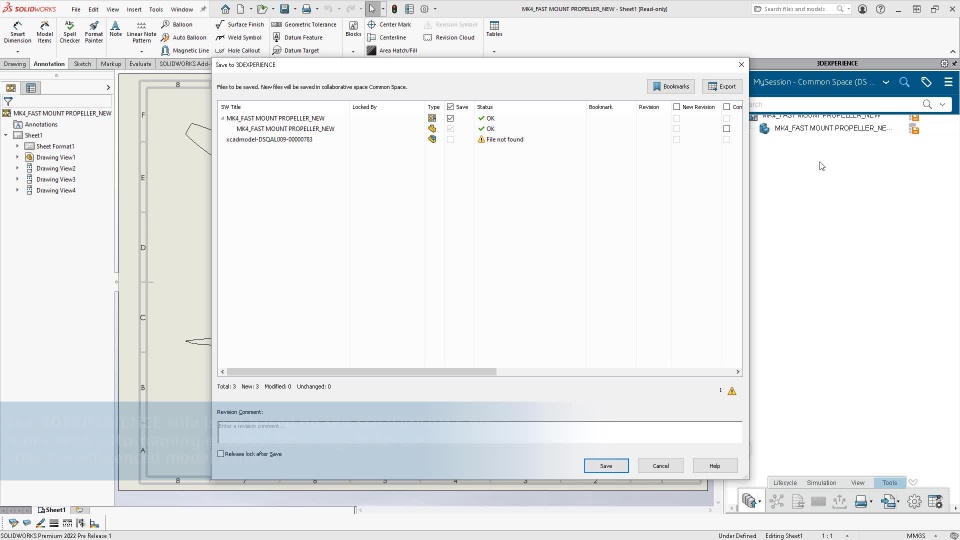Open Geometric Tolerance tool

[304, 24]
